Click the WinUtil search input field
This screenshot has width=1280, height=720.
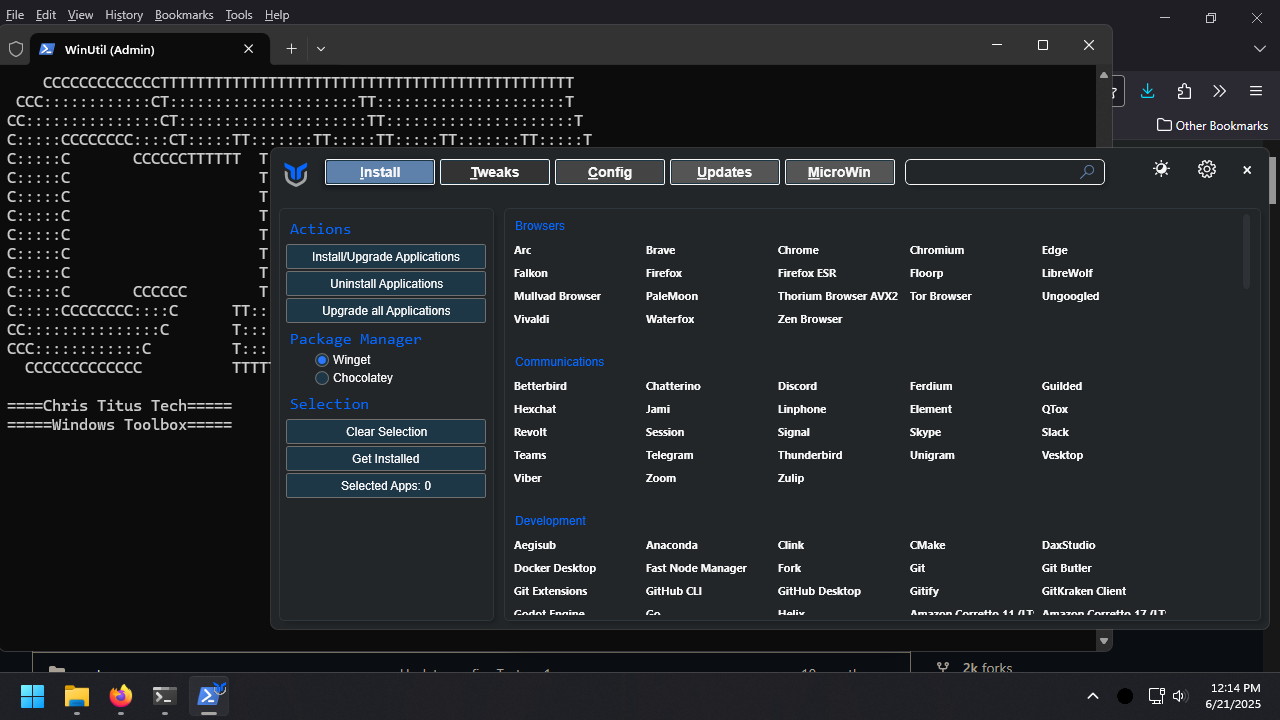[1004, 172]
